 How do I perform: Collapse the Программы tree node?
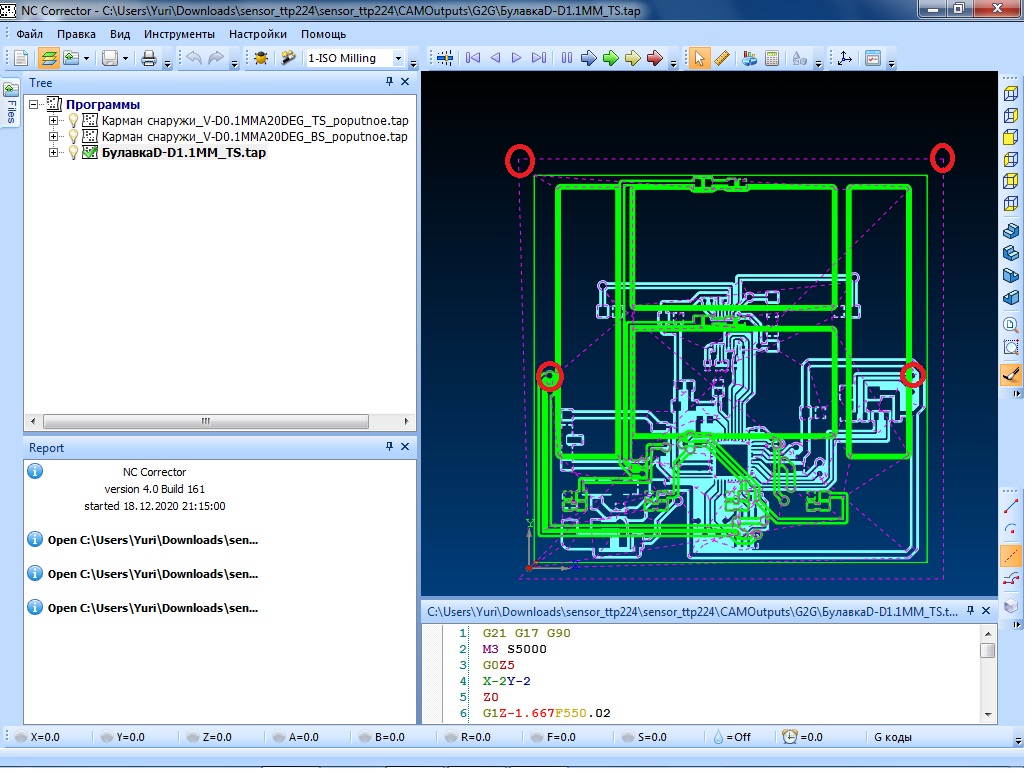point(35,104)
